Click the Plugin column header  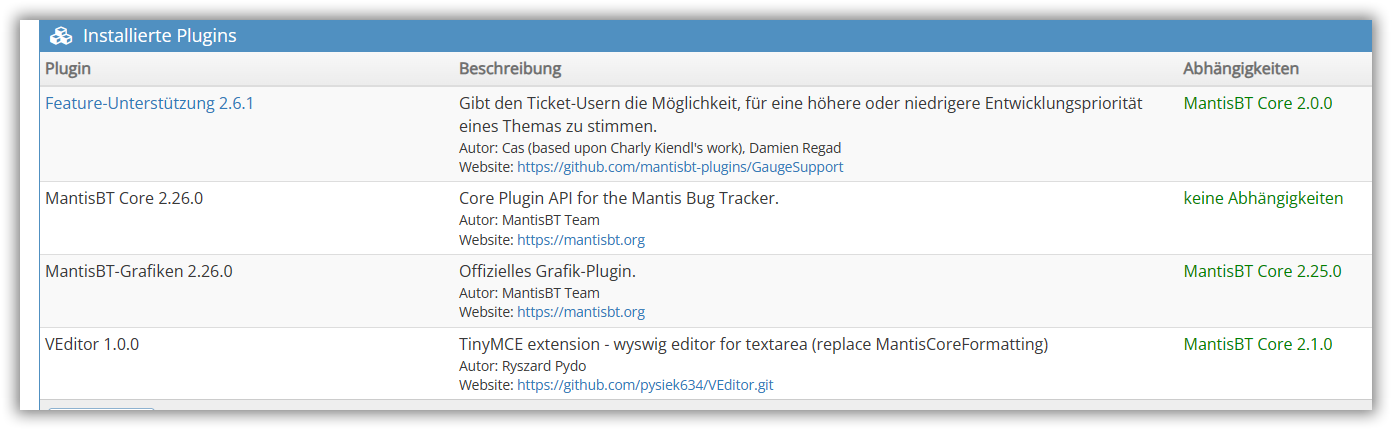pos(68,69)
